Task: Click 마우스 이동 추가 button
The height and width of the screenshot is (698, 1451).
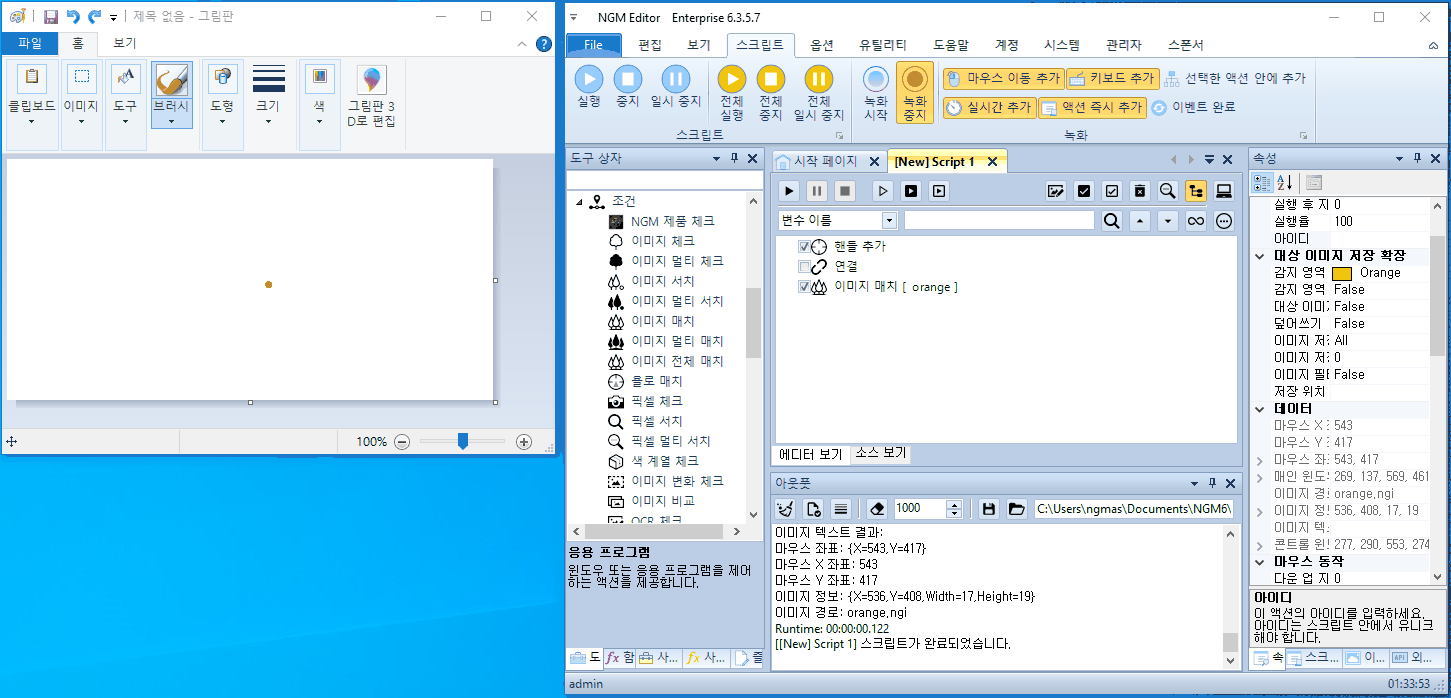Action: pyautogui.click(x=1003, y=78)
